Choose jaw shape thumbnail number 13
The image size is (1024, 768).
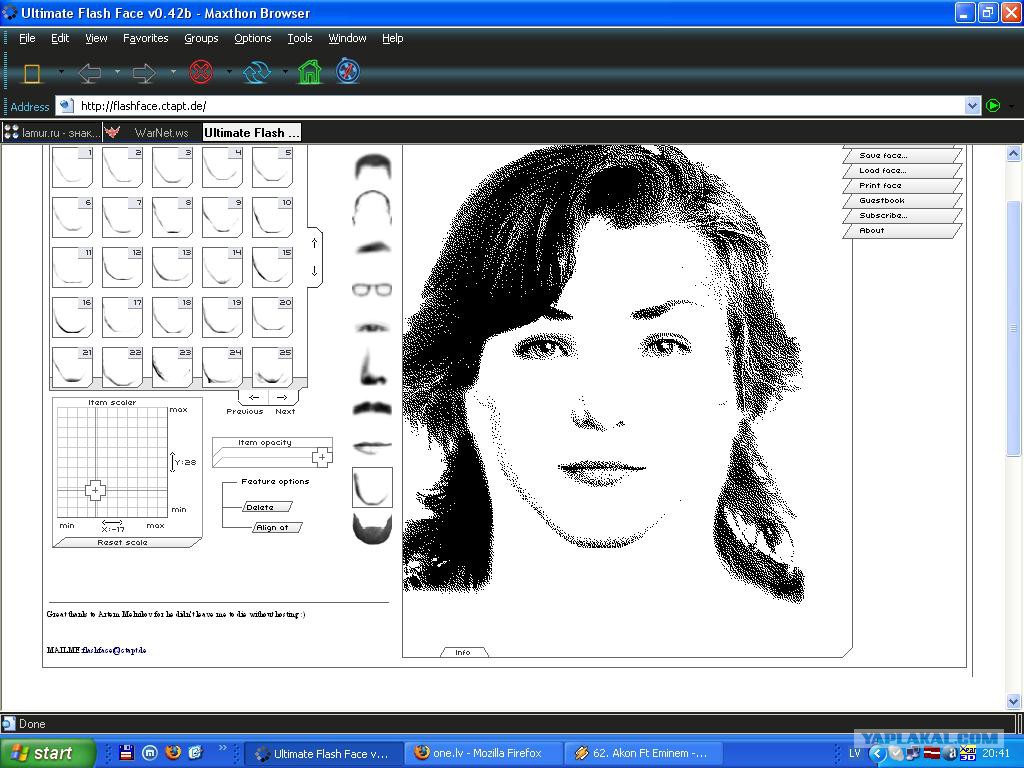pyautogui.click(x=172, y=267)
